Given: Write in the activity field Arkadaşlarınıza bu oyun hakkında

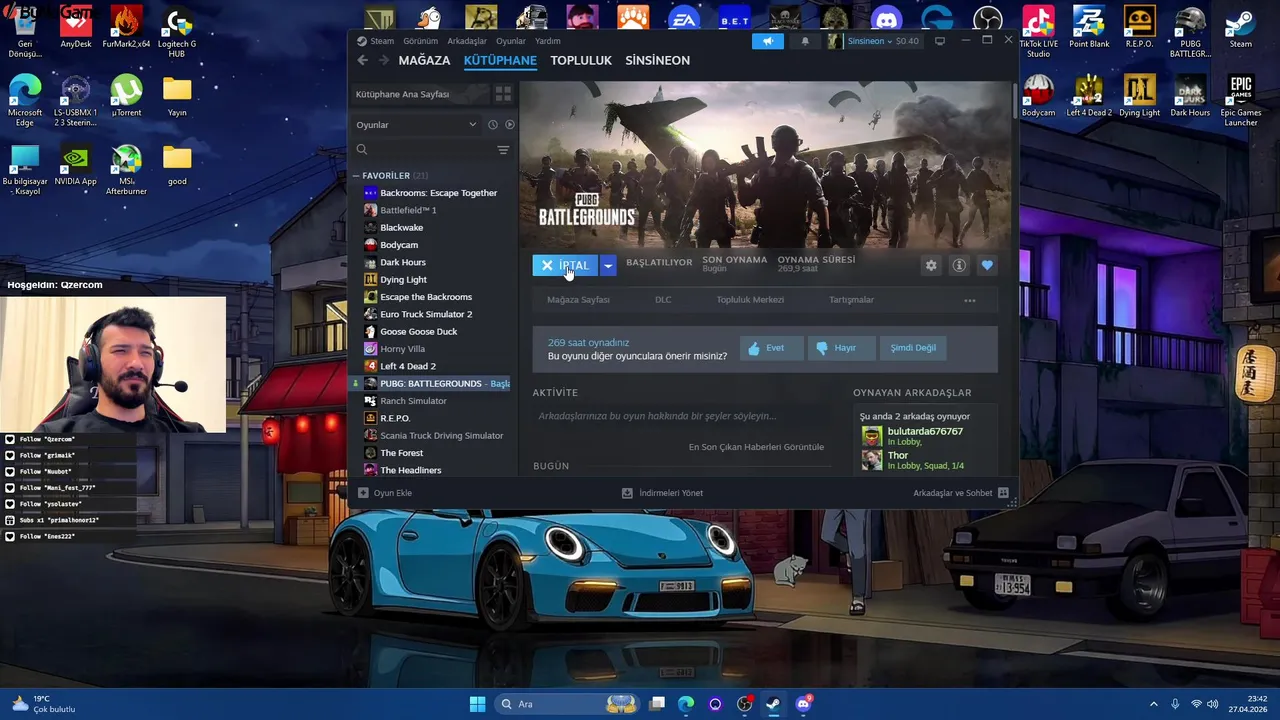Looking at the screenshot, I should (681, 416).
